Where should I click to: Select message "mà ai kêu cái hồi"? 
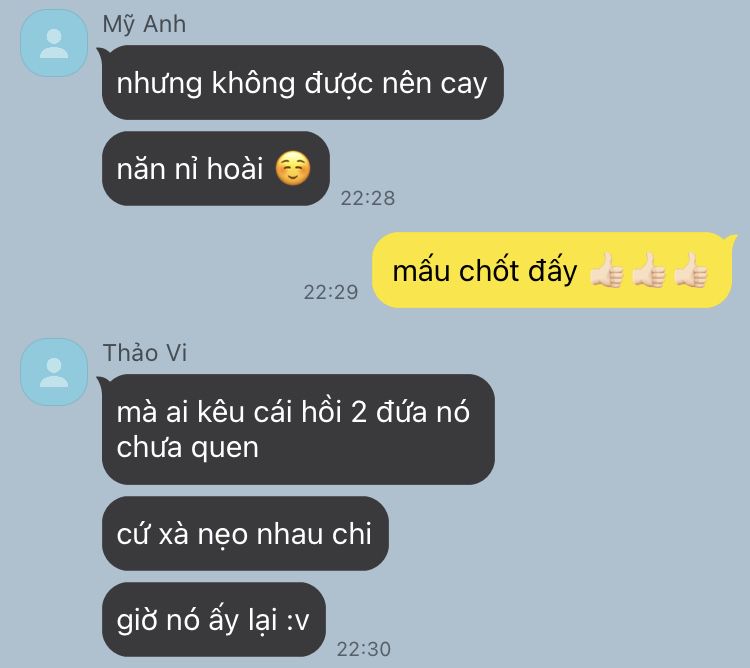[x=298, y=429]
